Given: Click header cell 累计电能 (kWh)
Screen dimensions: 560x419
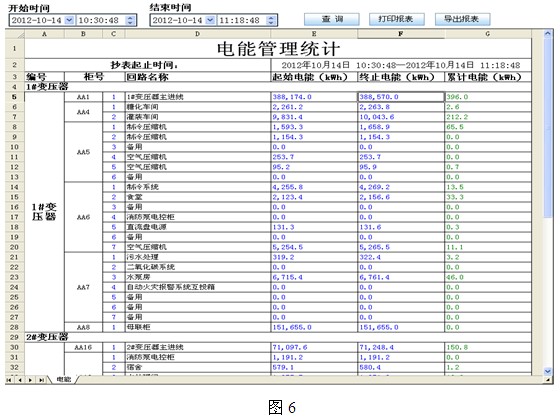Looking at the screenshot, I should (488, 77).
